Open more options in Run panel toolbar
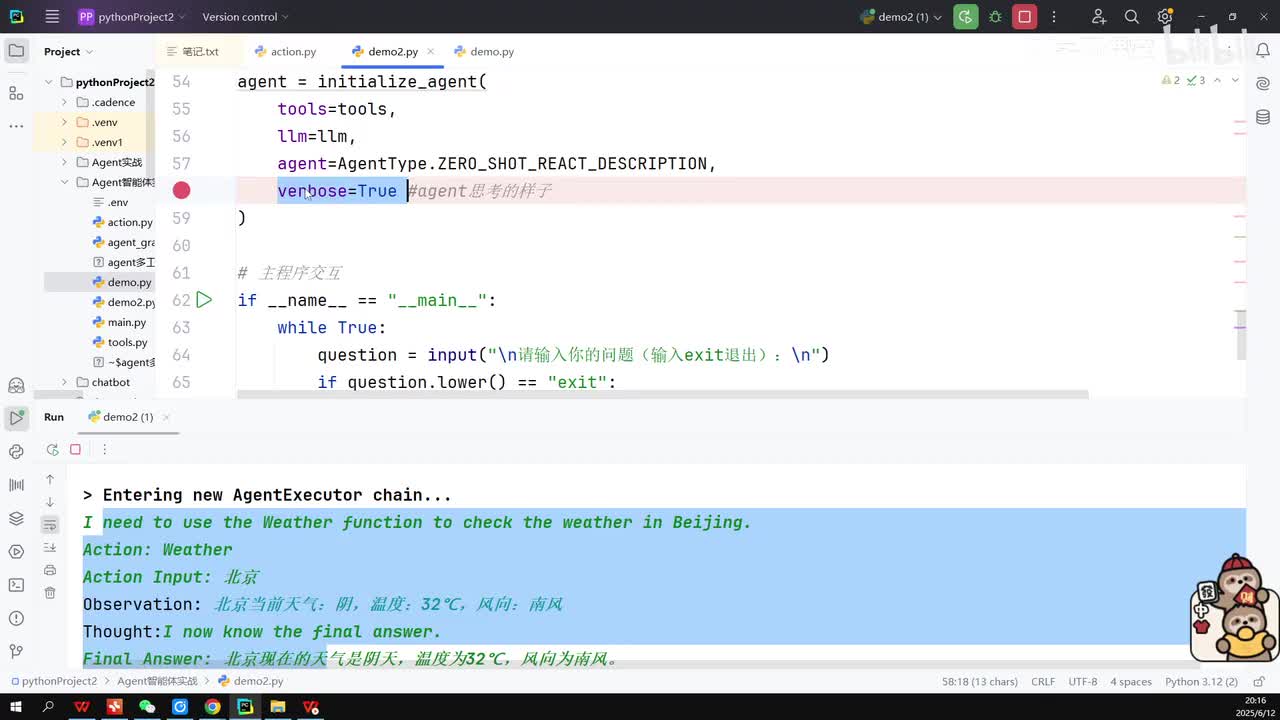Viewport: 1280px width, 720px height. click(x=104, y=450)
